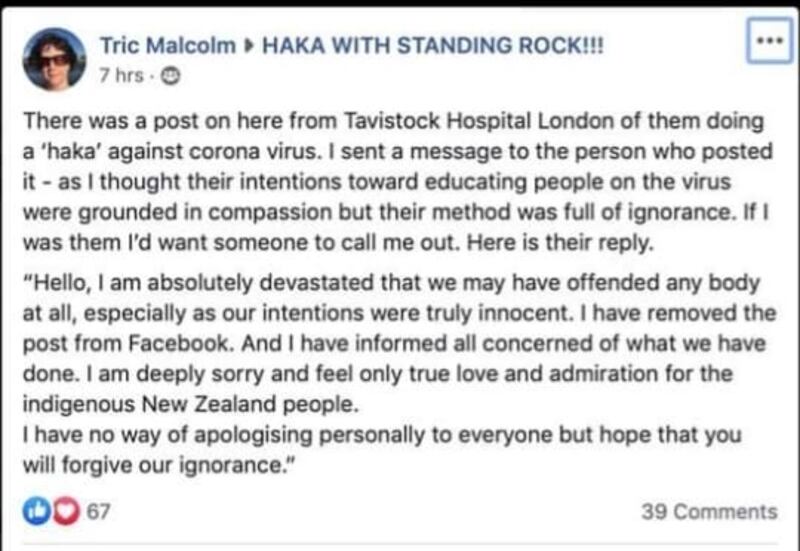Click the 7 hrs post timestamp

[121, 76]
